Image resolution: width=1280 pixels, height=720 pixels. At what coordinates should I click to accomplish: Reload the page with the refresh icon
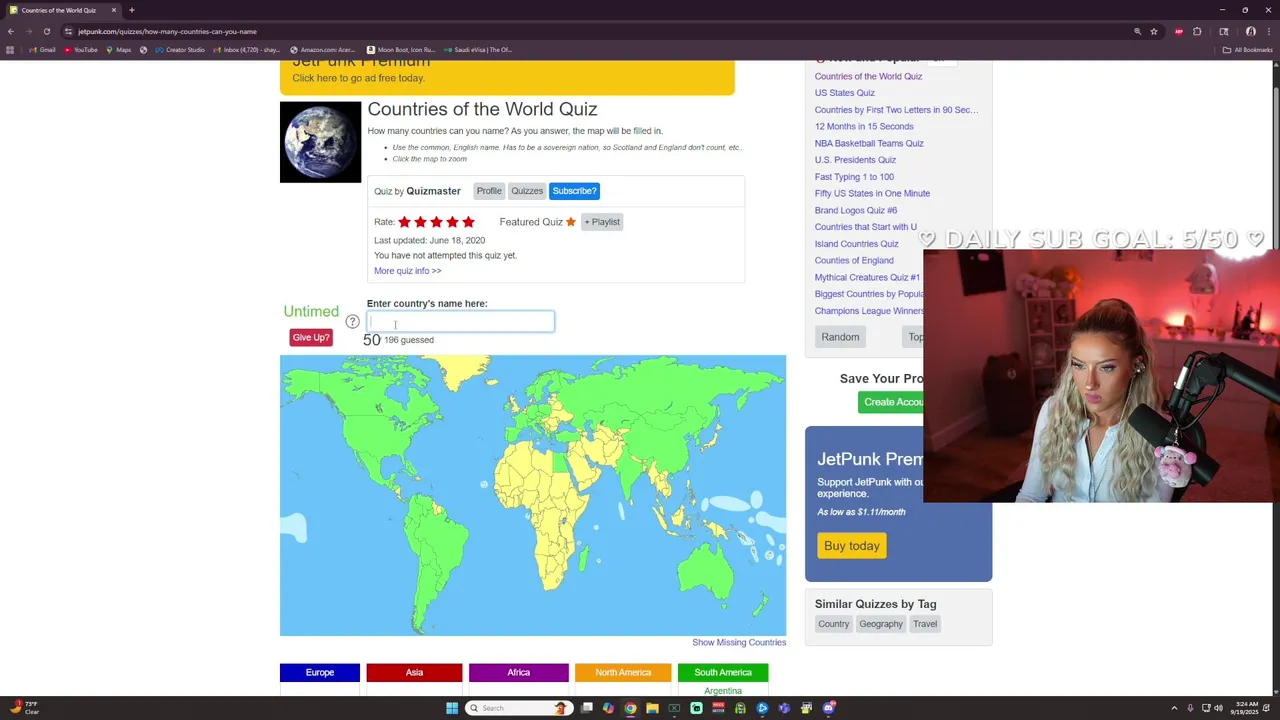click(x=46, y=31)
